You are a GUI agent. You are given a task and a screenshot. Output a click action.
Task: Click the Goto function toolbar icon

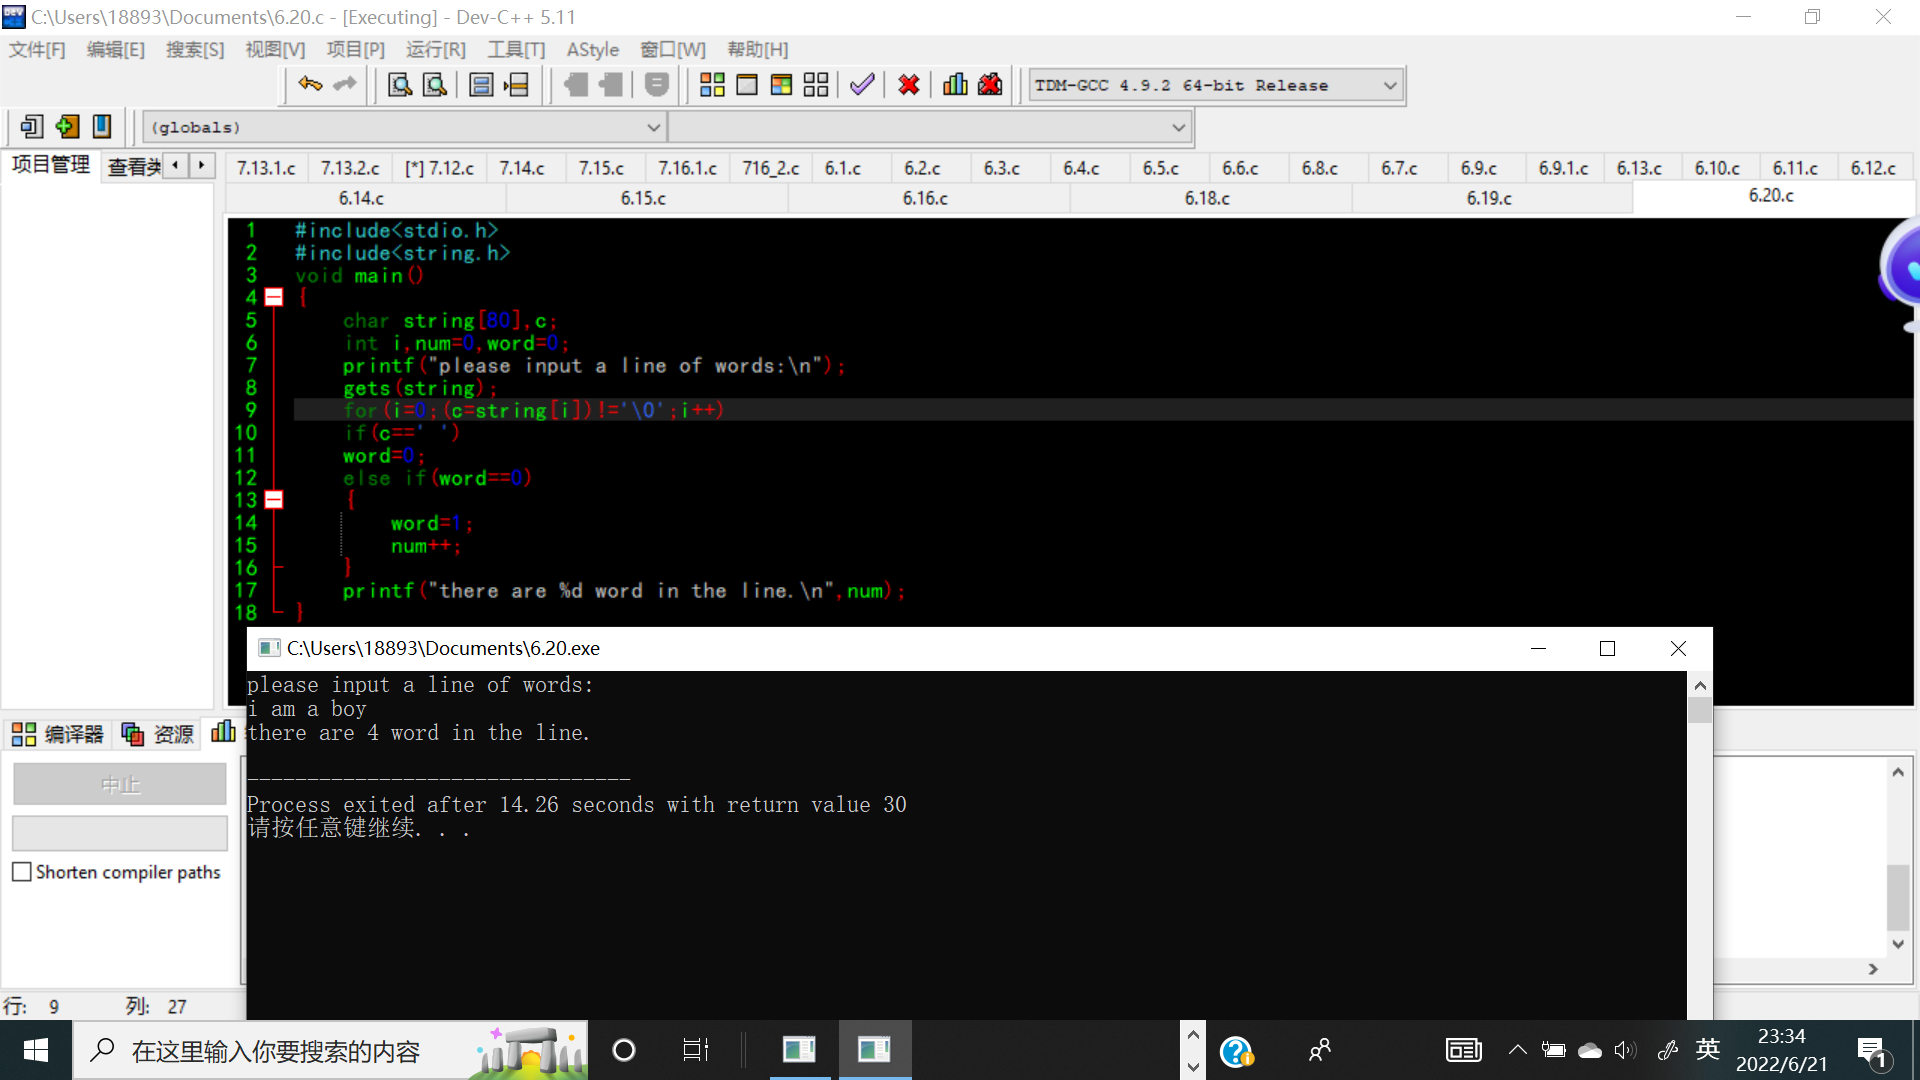point(481,85)
